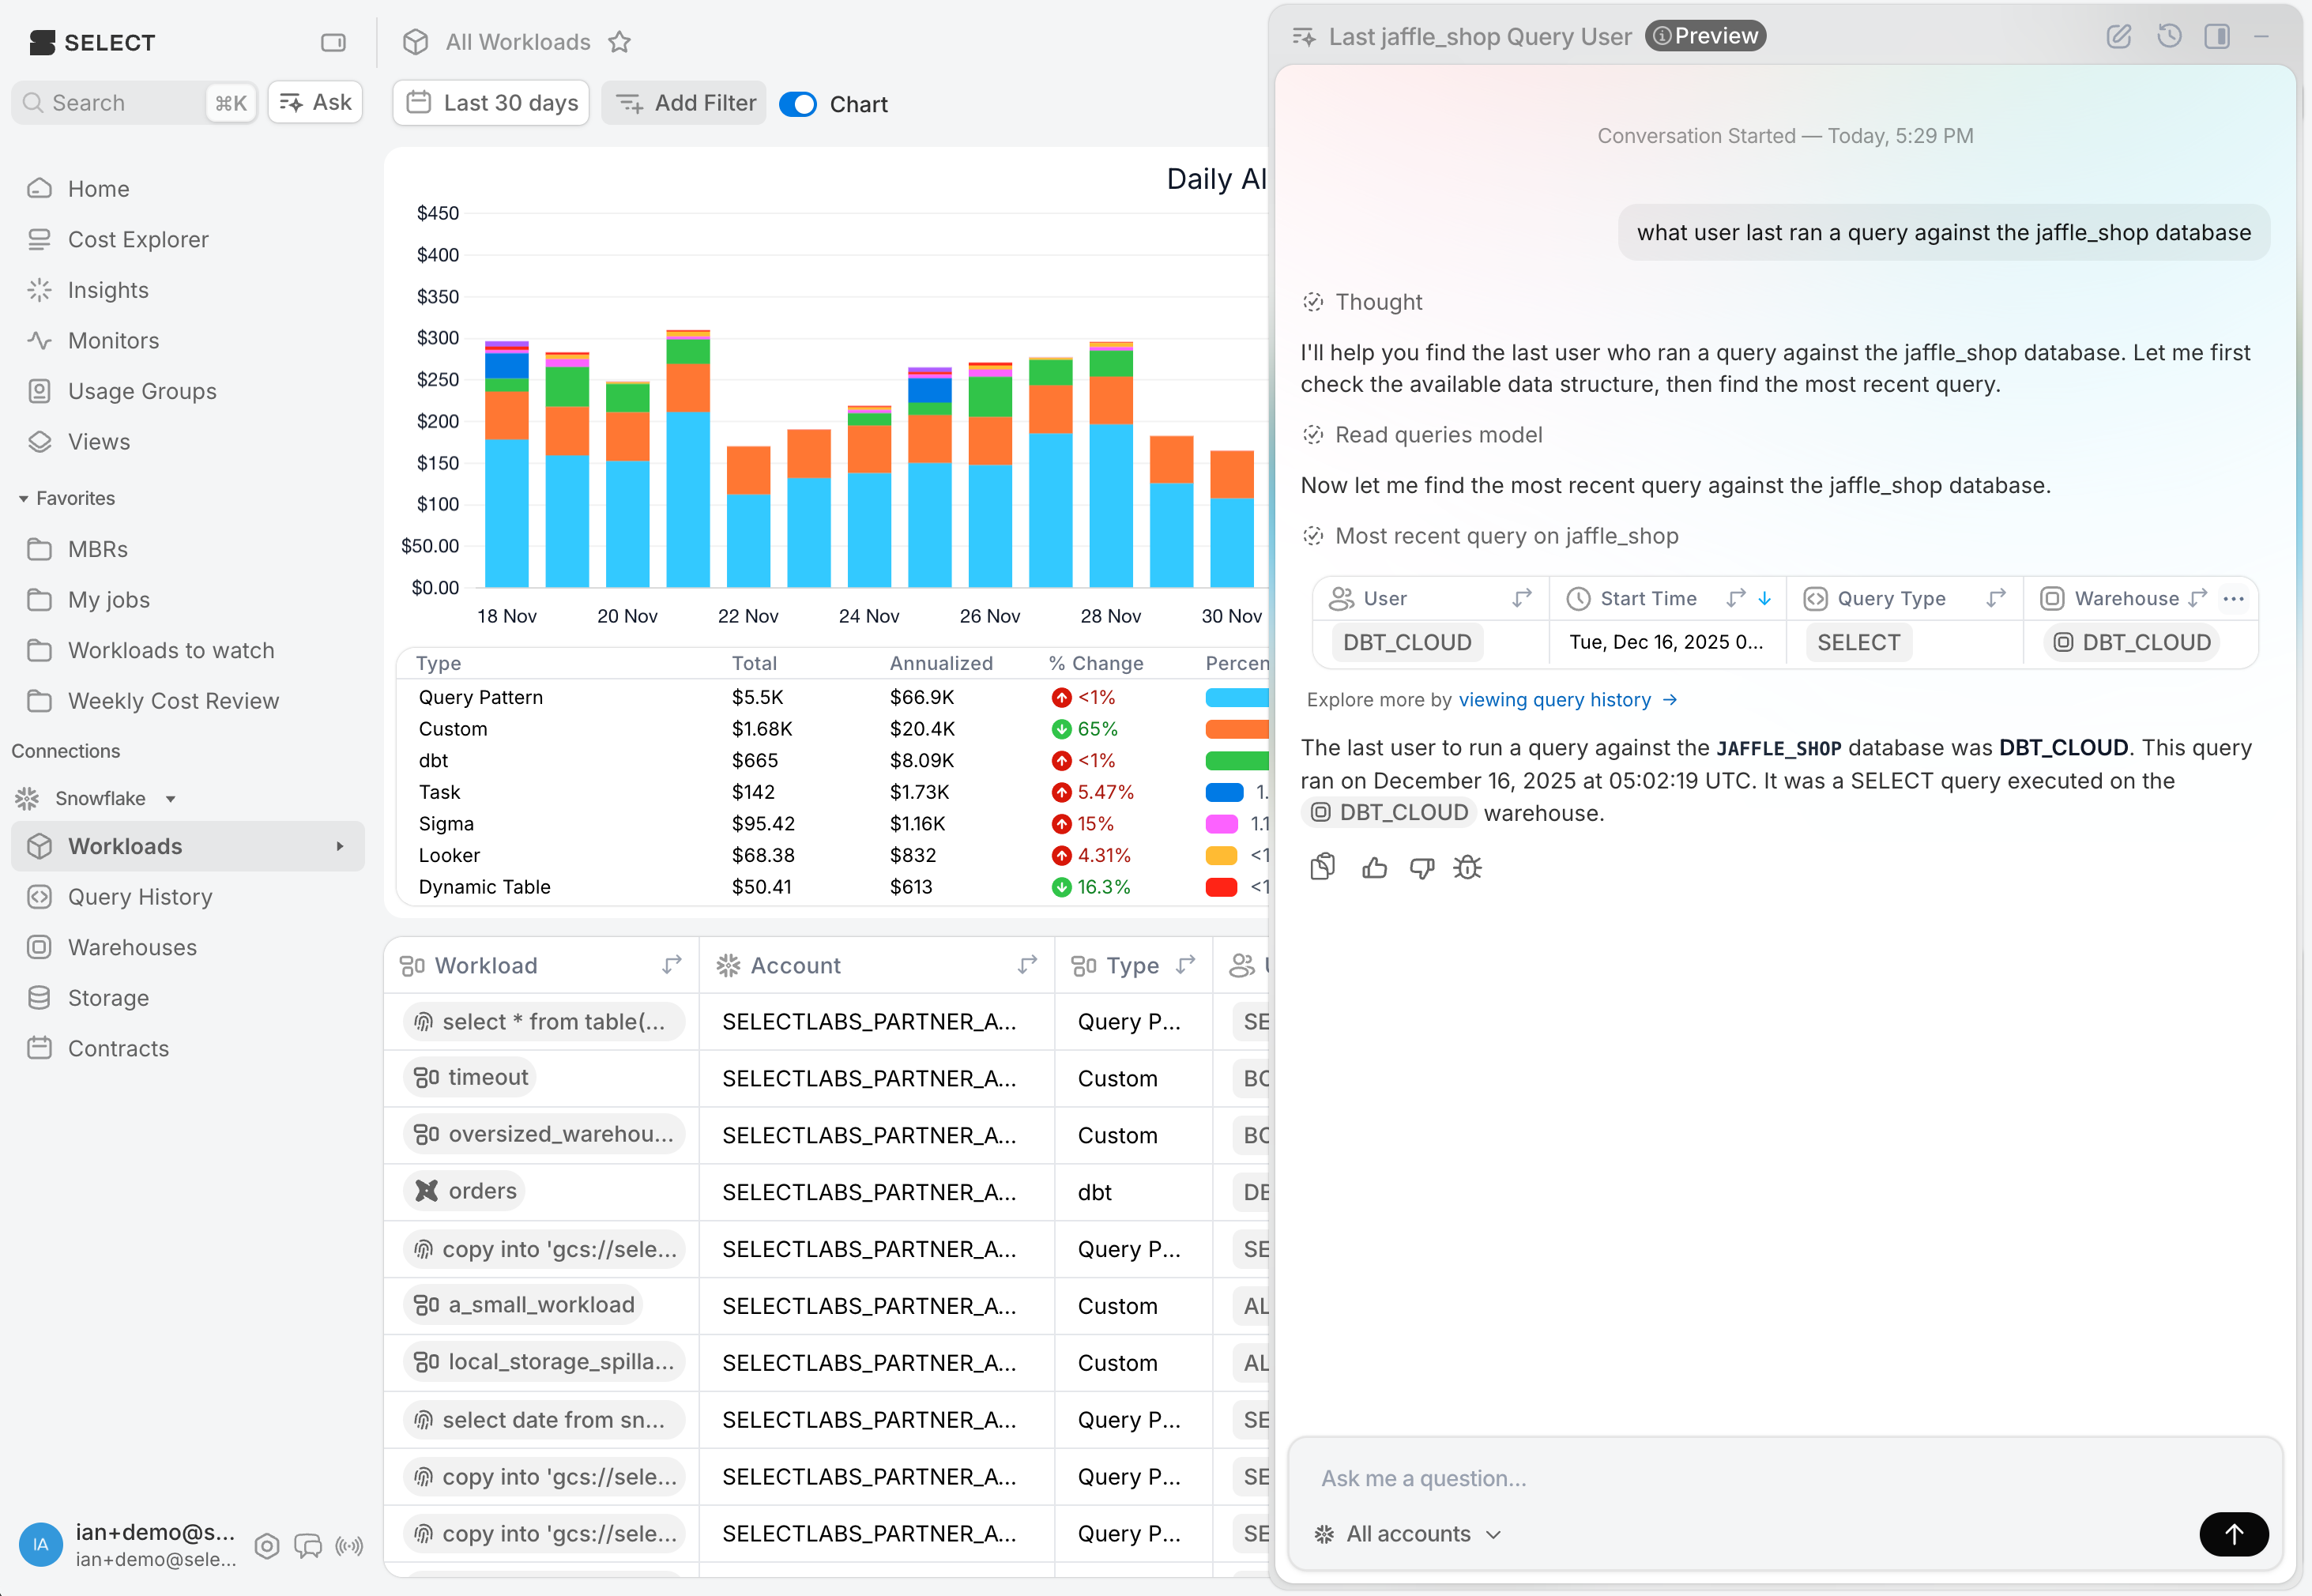The width and height of the screenshot is (2312, 1596).
Task: Start new chat with compose icon
Action: click(2118, 37)
